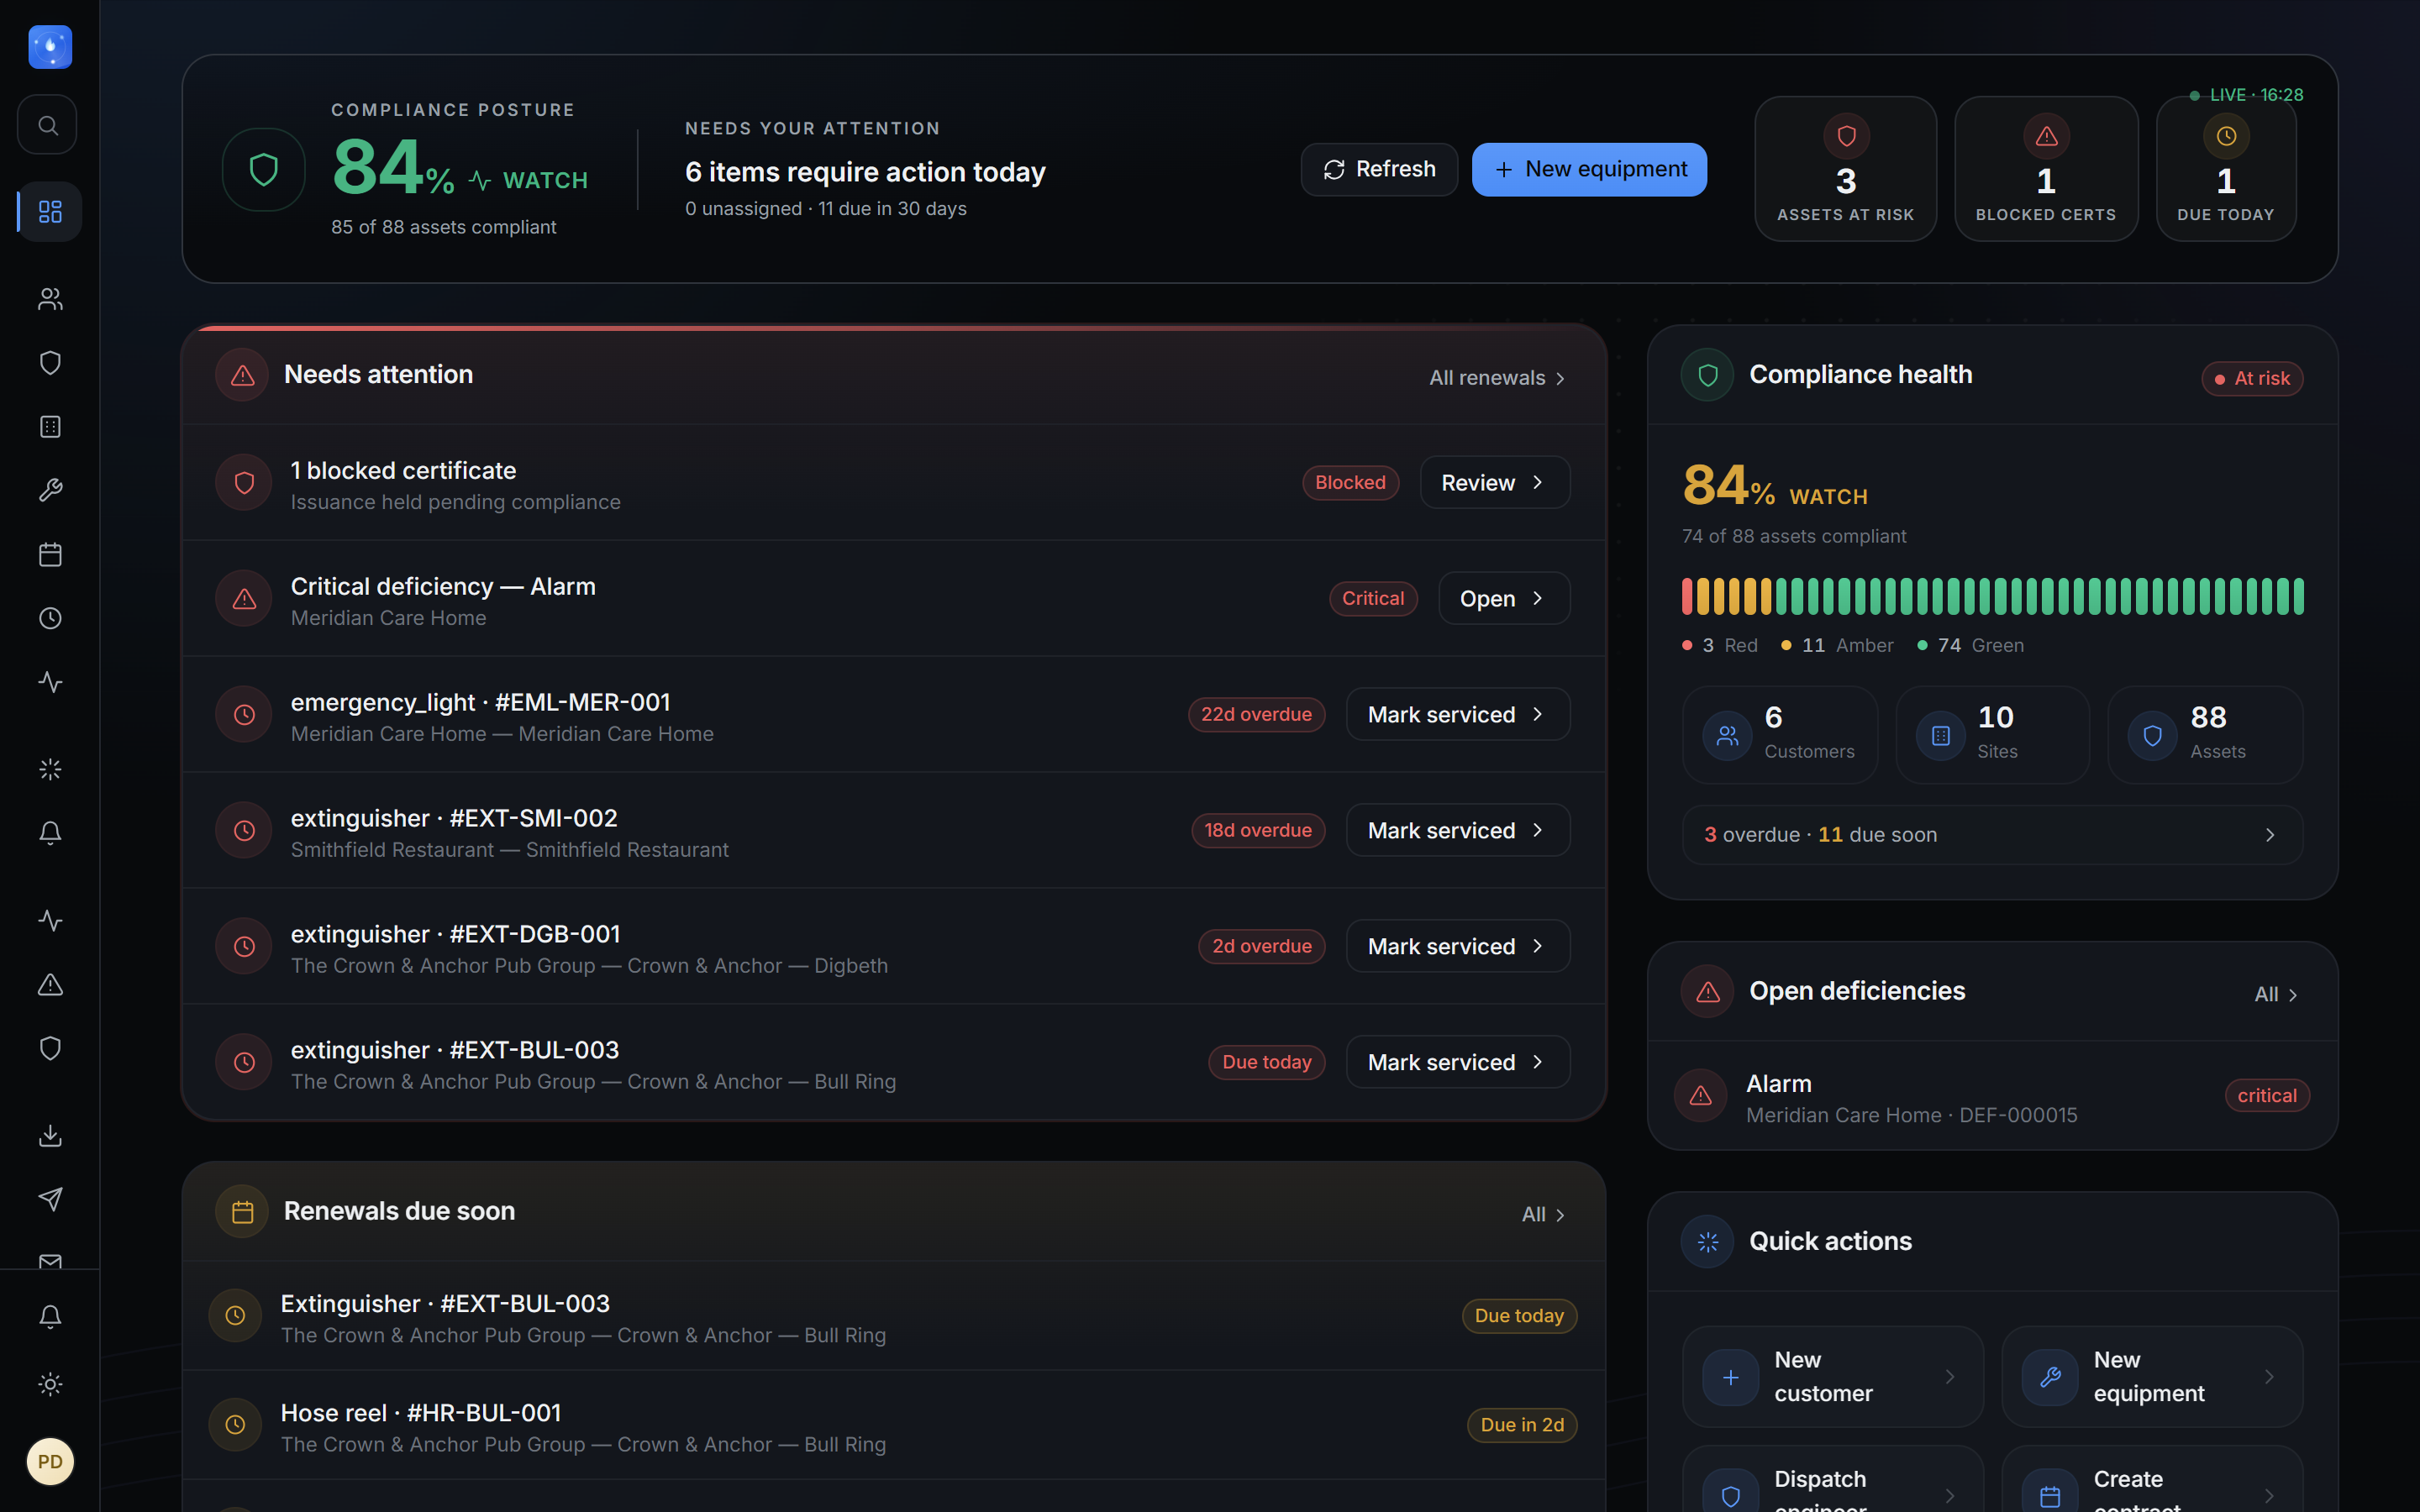
Task: Click the triangle icon in Open deficiencies header
Action: coord(1708,992)
